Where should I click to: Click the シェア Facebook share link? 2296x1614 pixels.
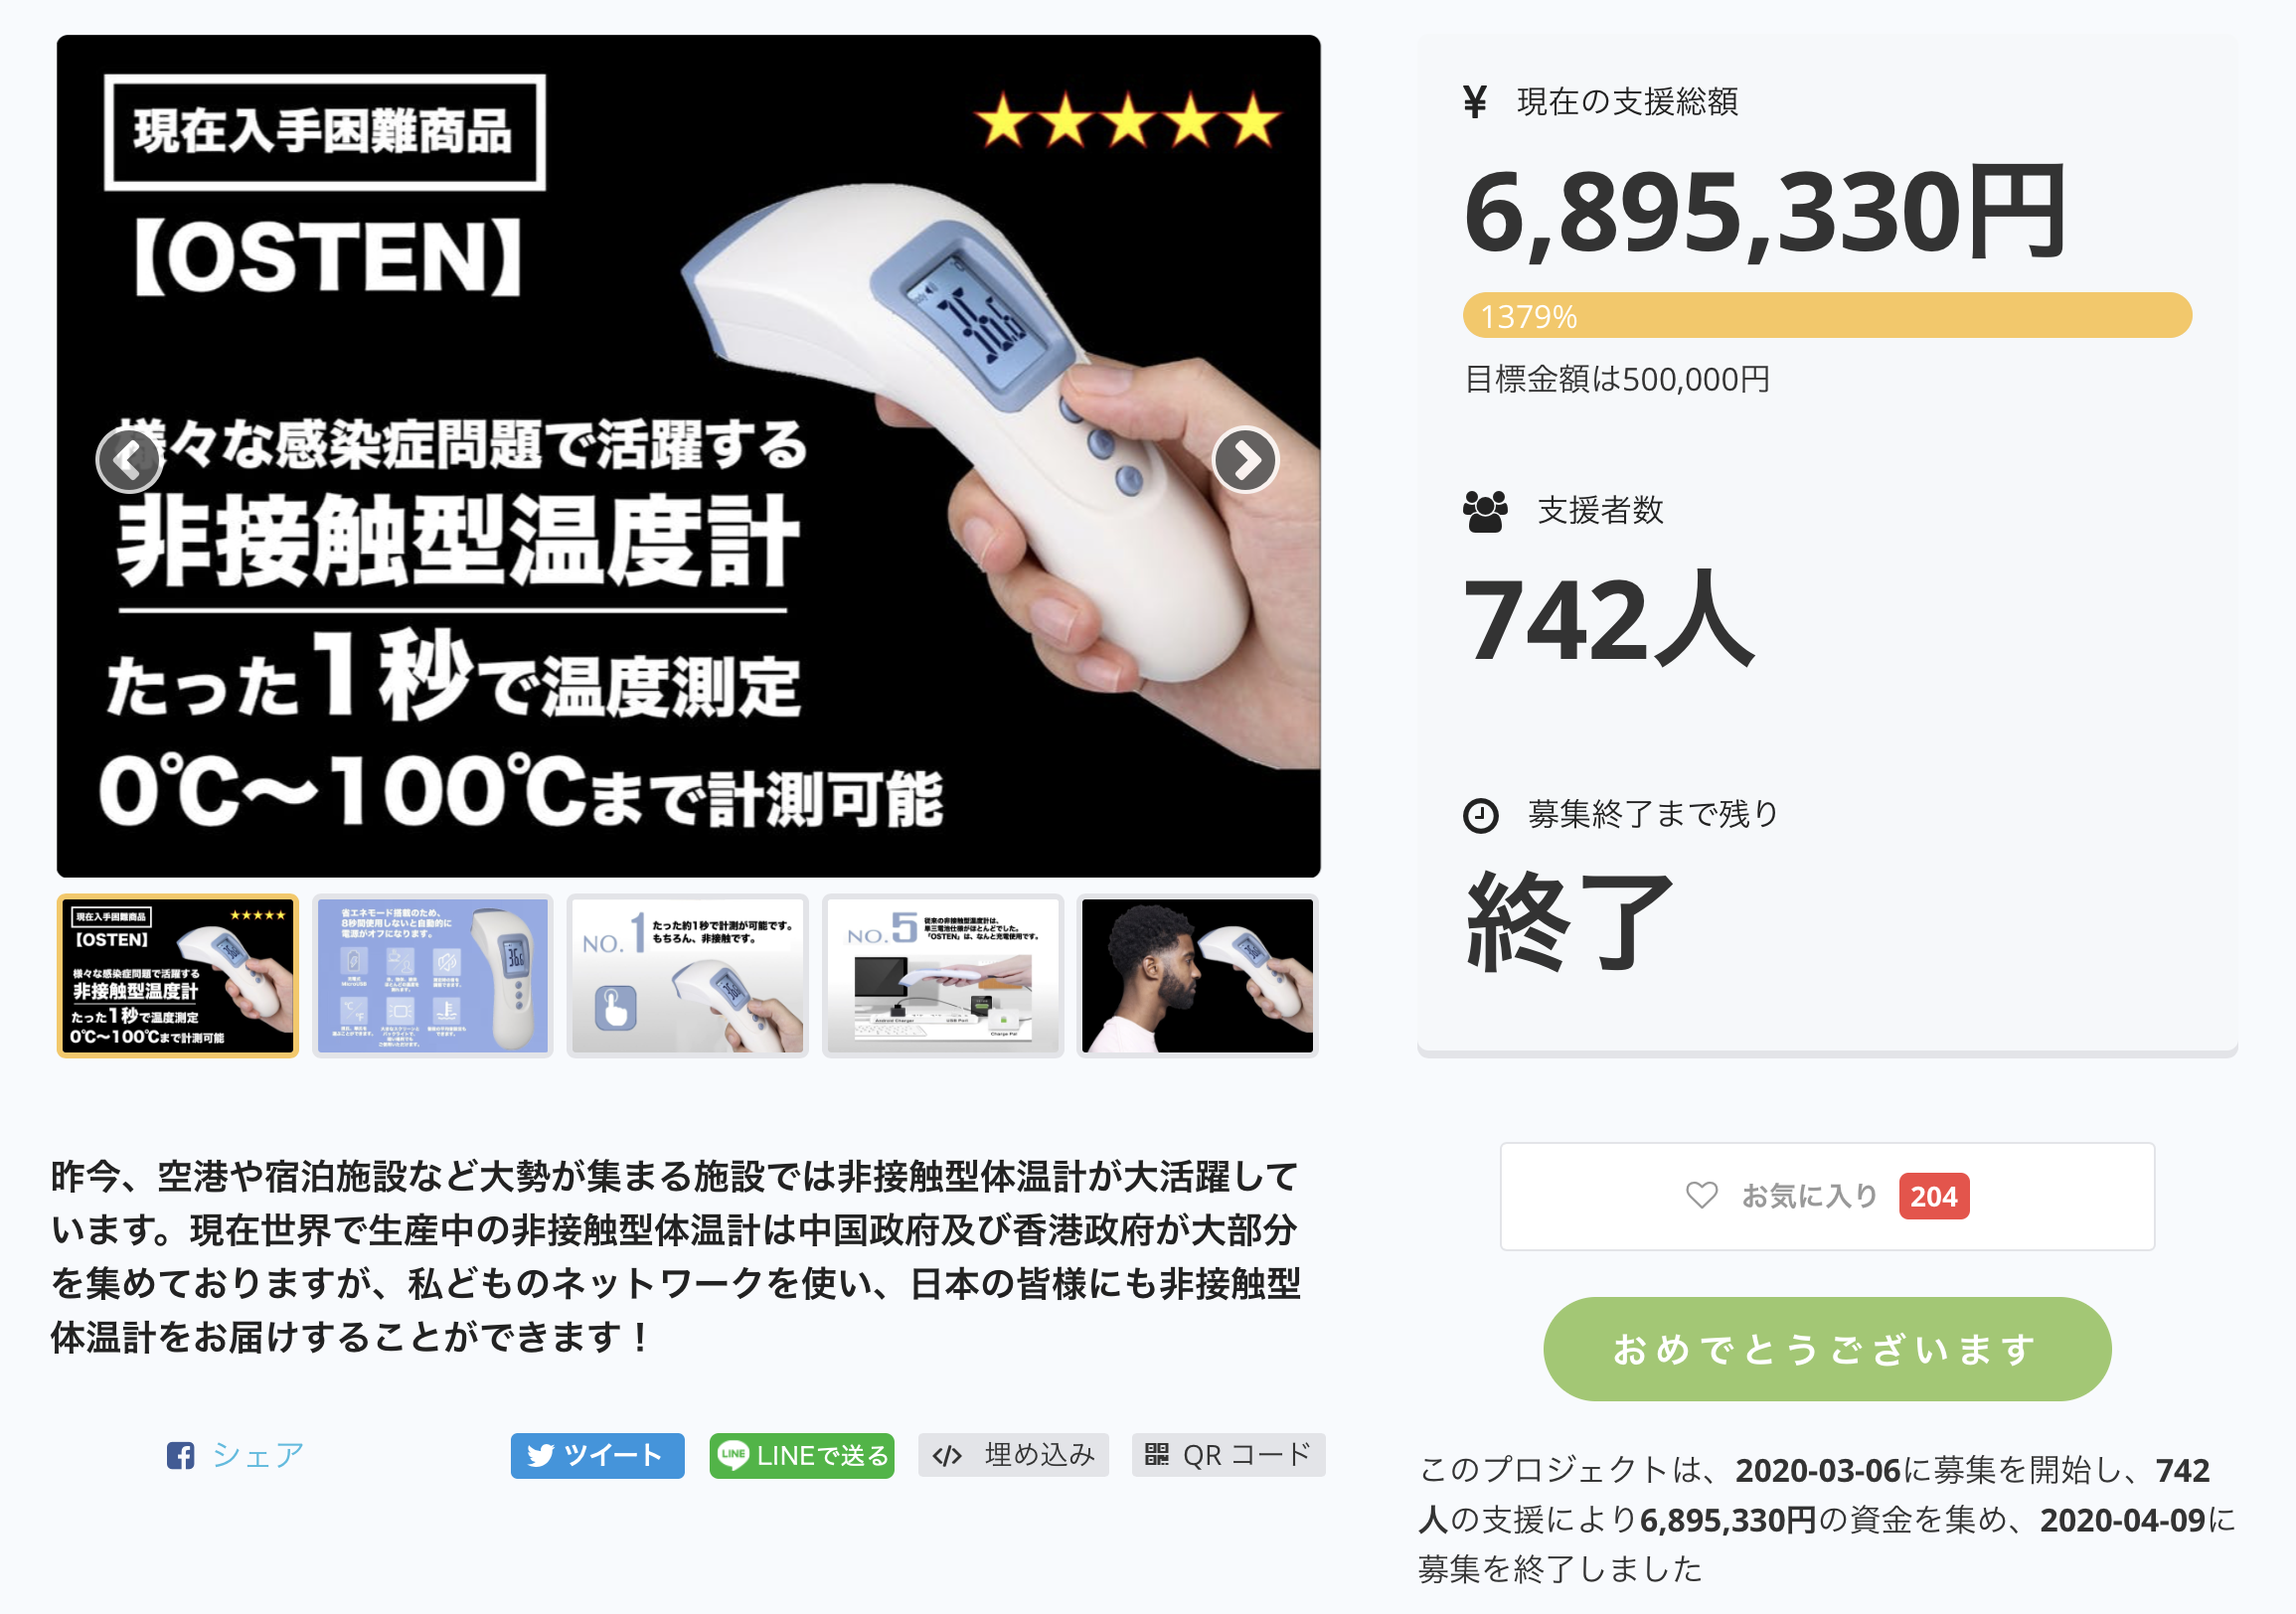[236, 1455]
